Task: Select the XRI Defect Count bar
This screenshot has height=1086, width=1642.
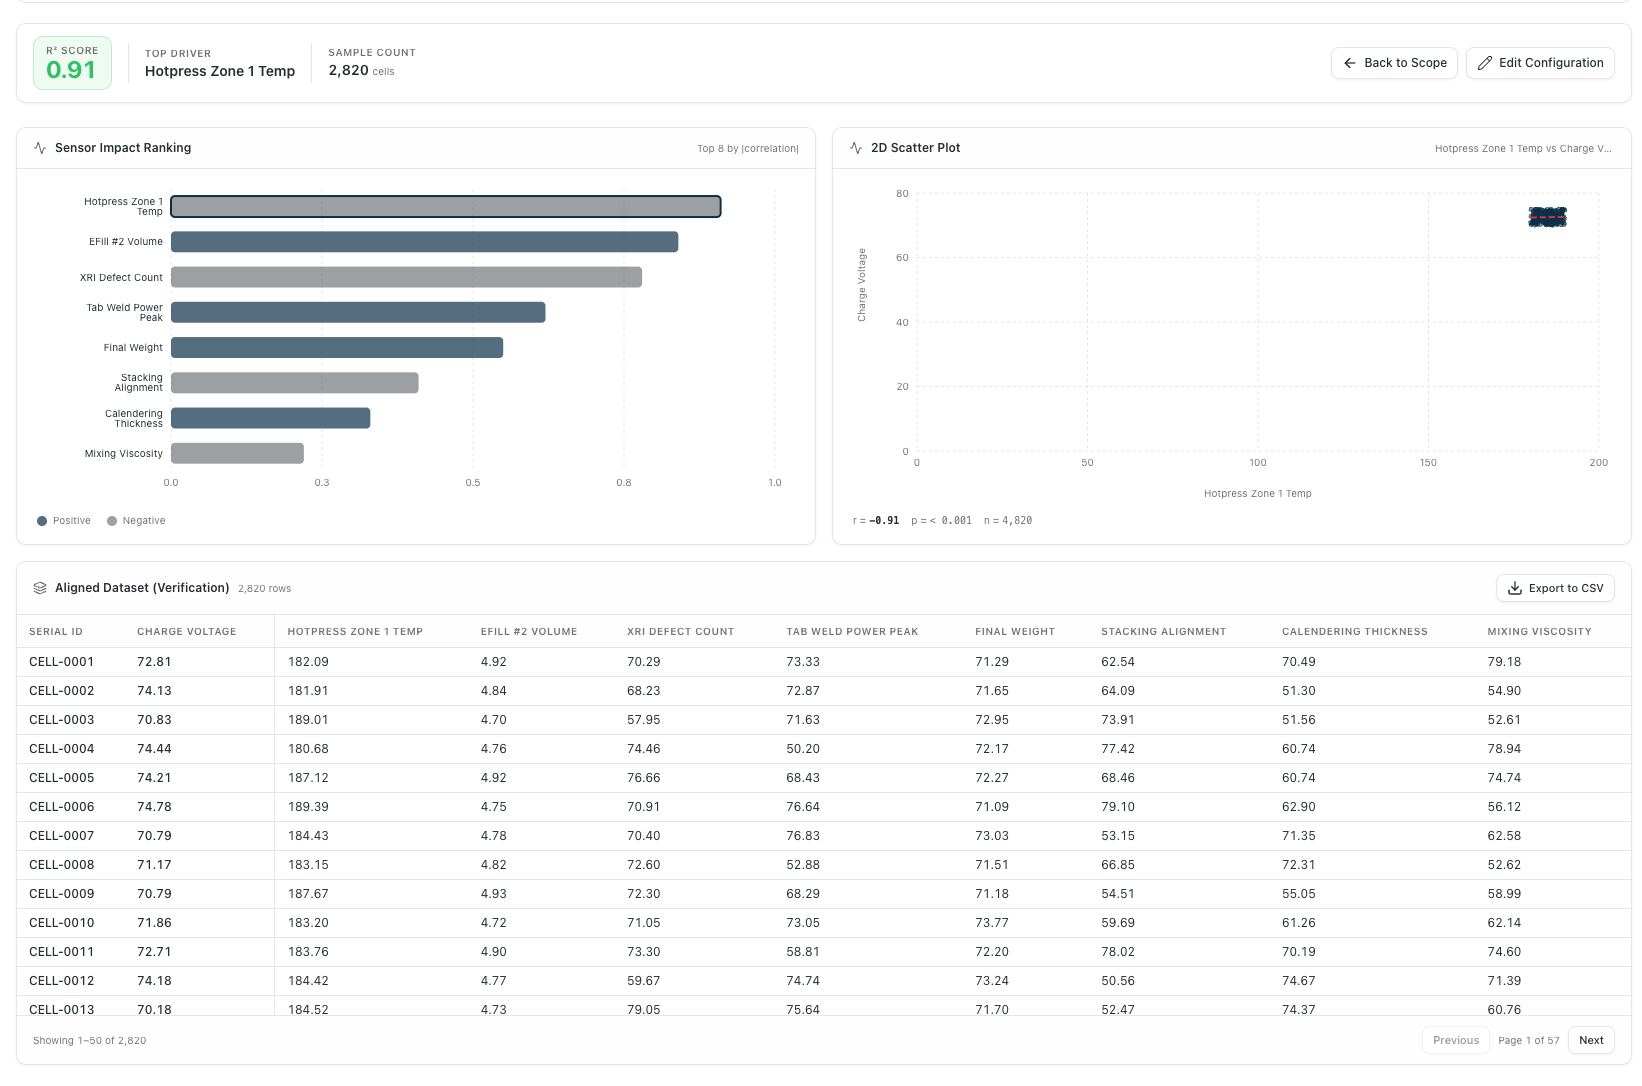Action: [x=406, y=277]
